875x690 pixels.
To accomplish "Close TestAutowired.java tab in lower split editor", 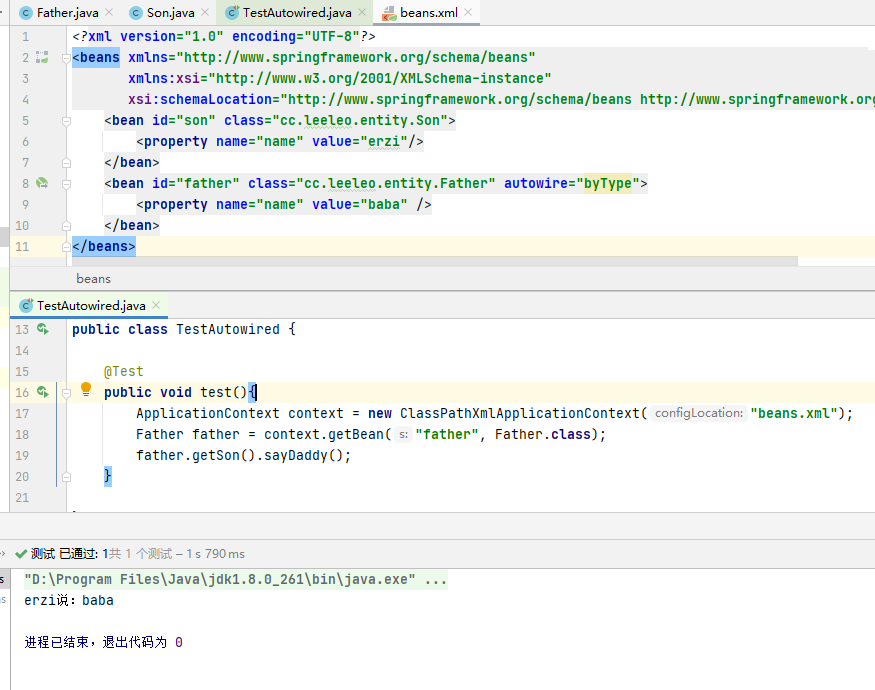I will point(158,306).
